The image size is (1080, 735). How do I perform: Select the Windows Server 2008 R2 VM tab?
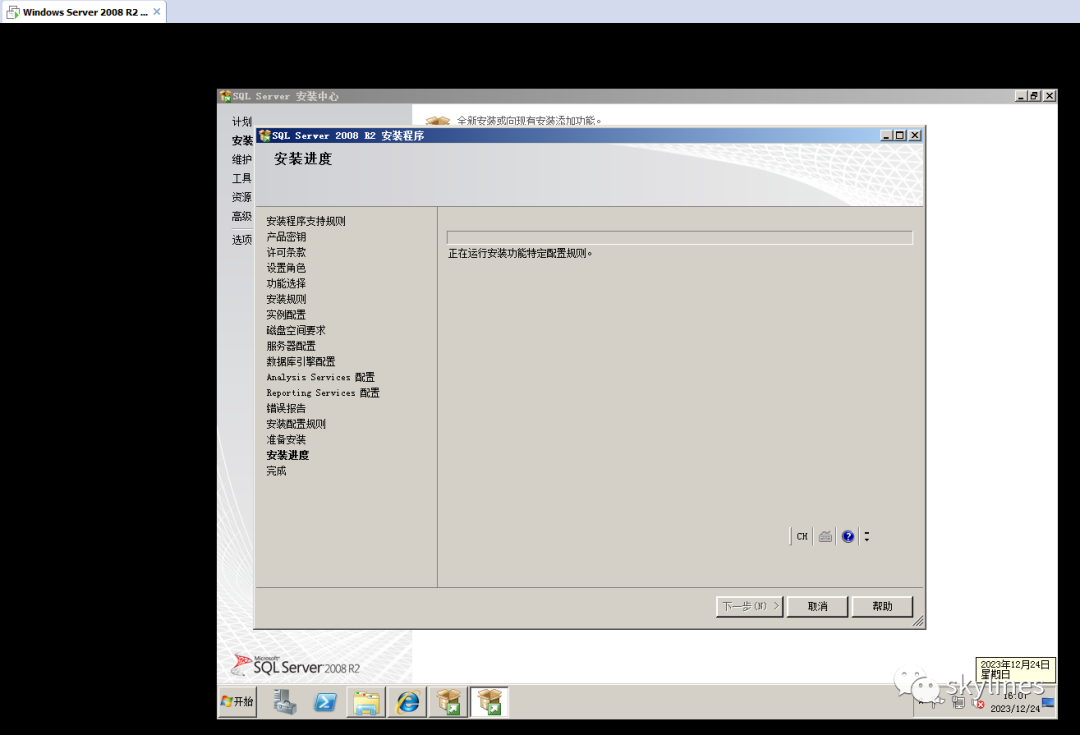tap(83, 12)
